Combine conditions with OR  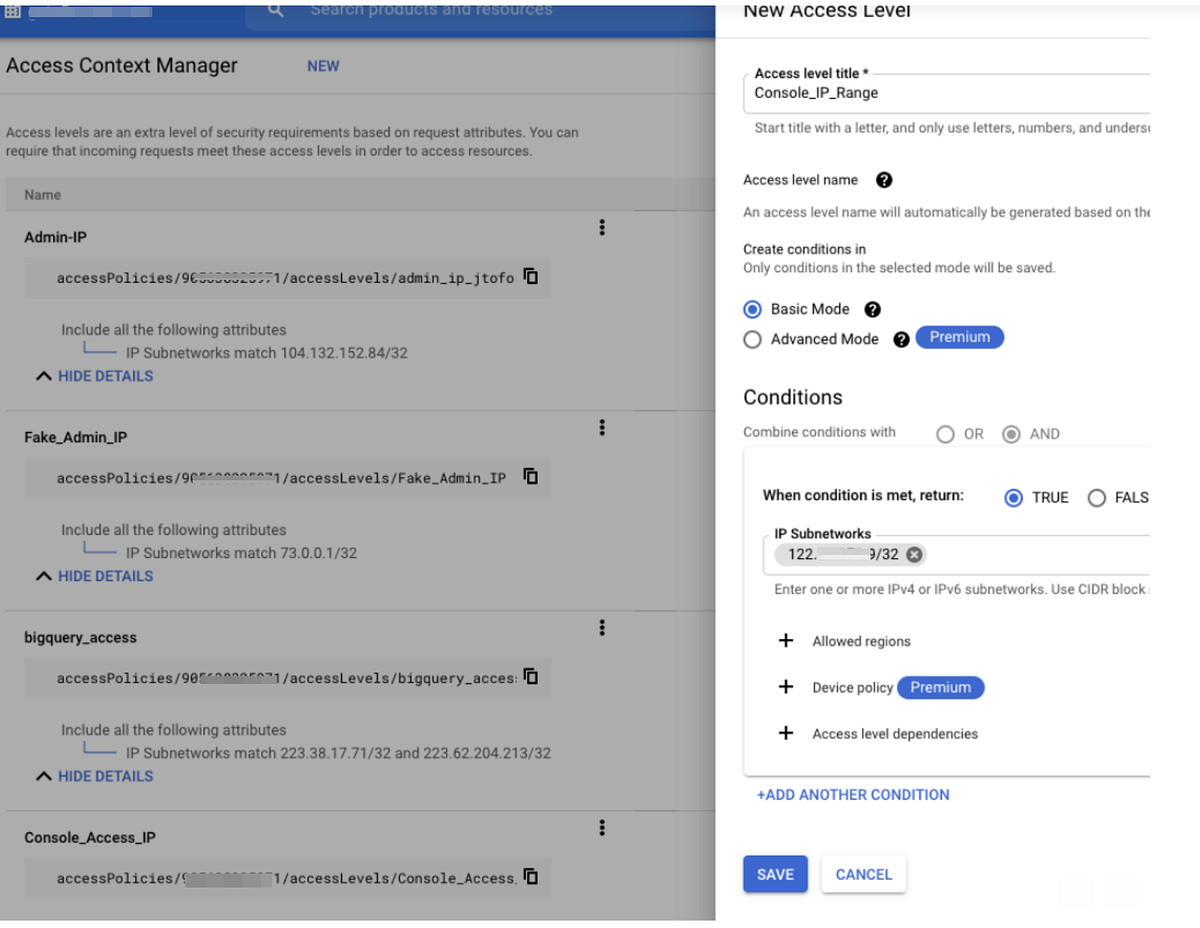[x=945, y=434]
